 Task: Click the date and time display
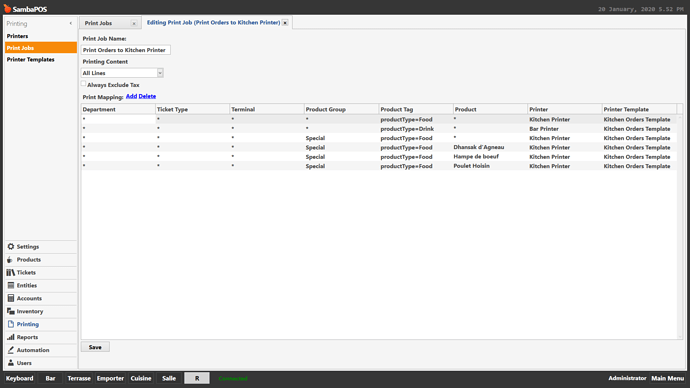pyautogui.click(x=640, y=9)
